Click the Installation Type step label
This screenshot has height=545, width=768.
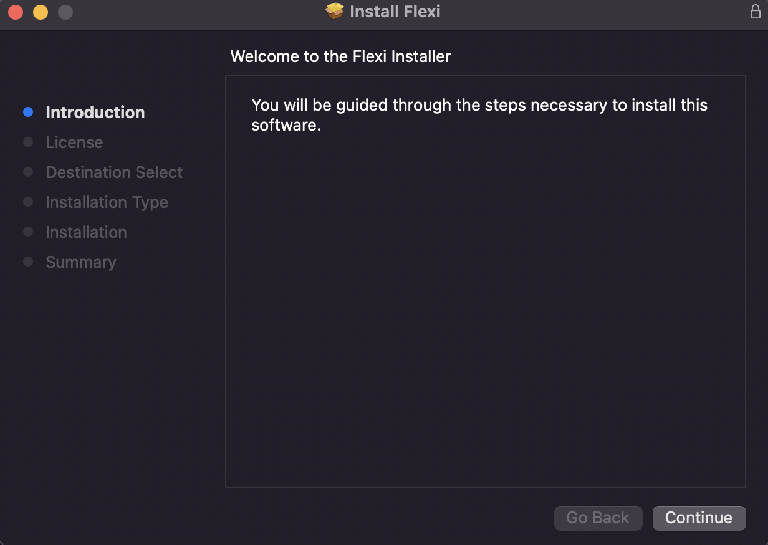tap(107, 202)
